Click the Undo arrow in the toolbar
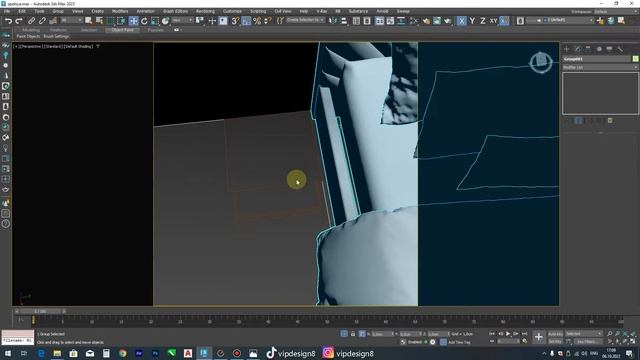Screen dimensions: 640x360 [8, 20]
